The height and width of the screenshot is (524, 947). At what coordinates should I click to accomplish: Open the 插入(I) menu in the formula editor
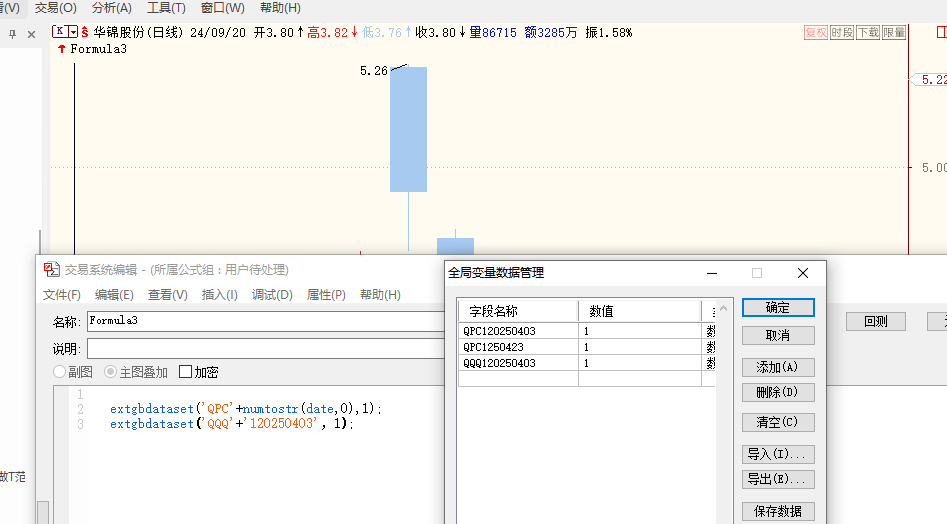[219, 295]
